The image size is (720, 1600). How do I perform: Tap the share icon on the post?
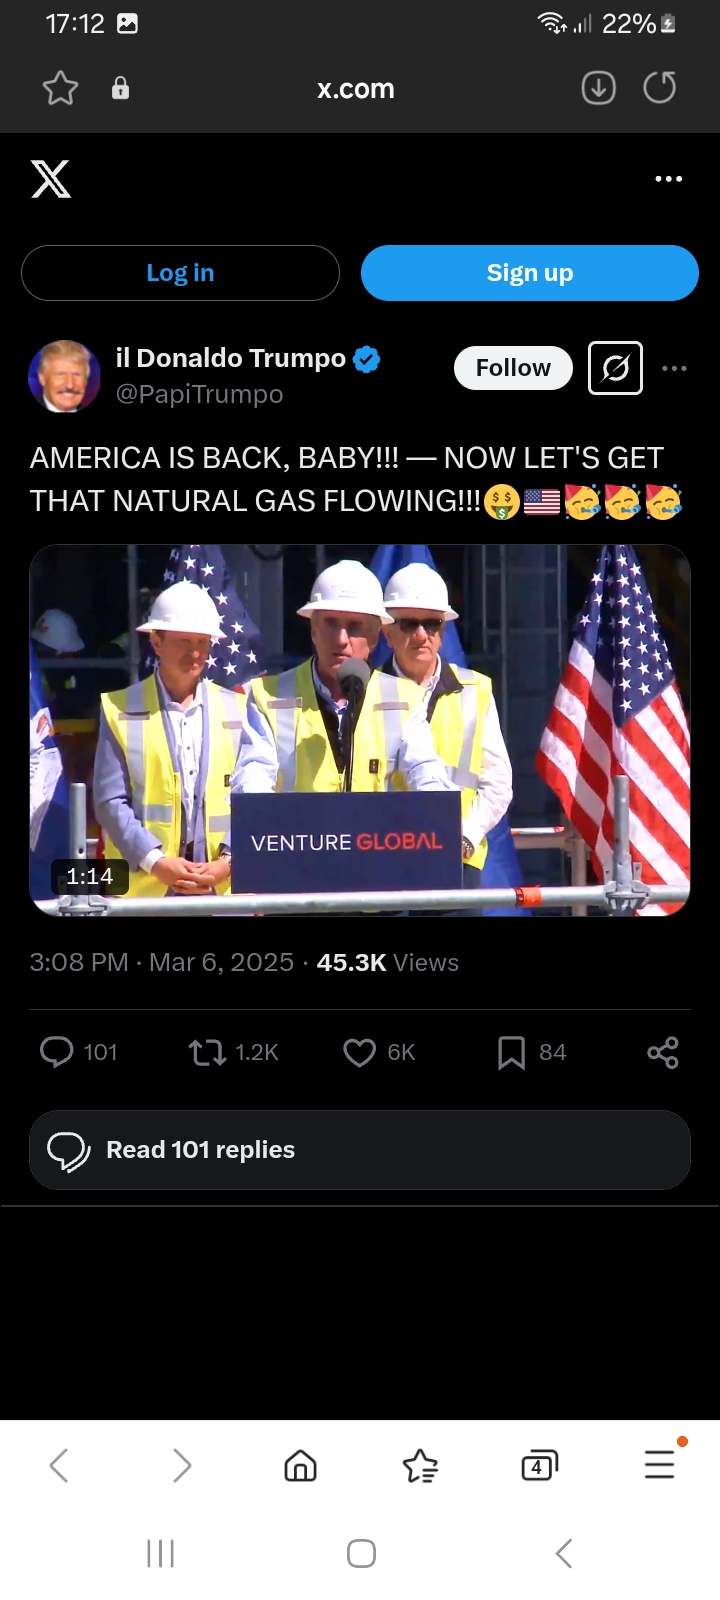pyautogui.click(x=662, y=1052)
